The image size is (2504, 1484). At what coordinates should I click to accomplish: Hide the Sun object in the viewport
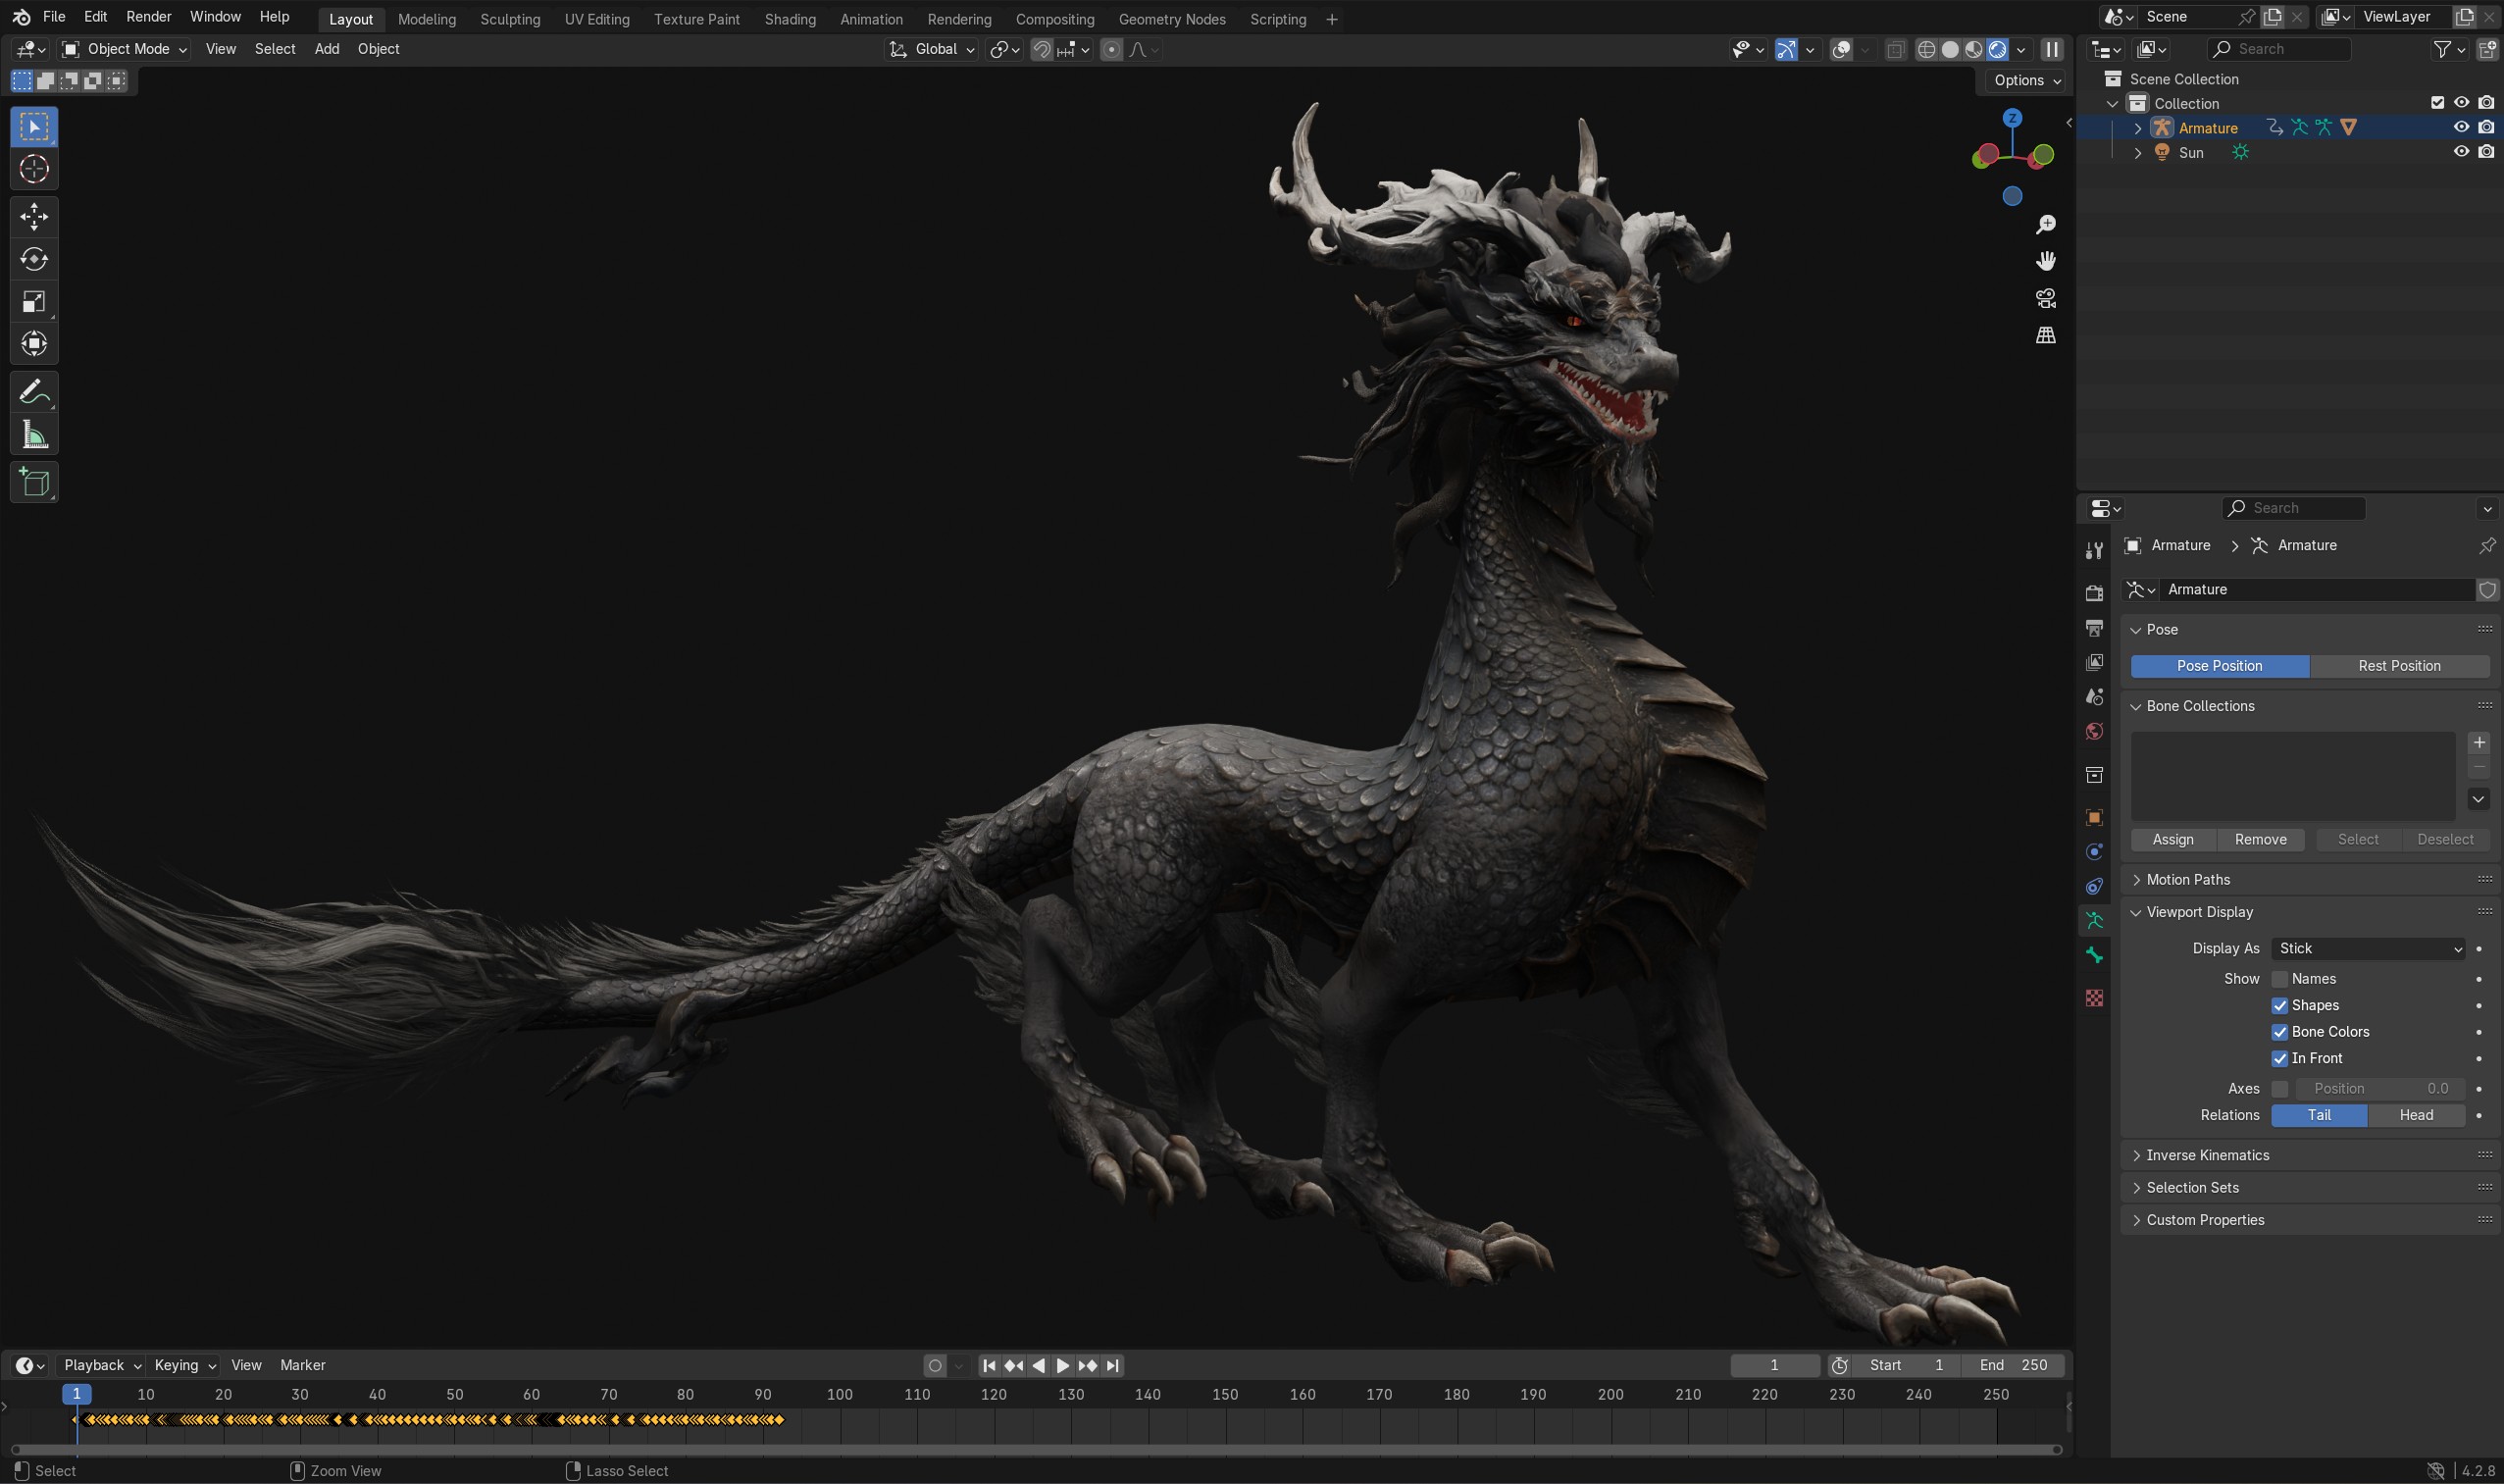pos(2461,152)
